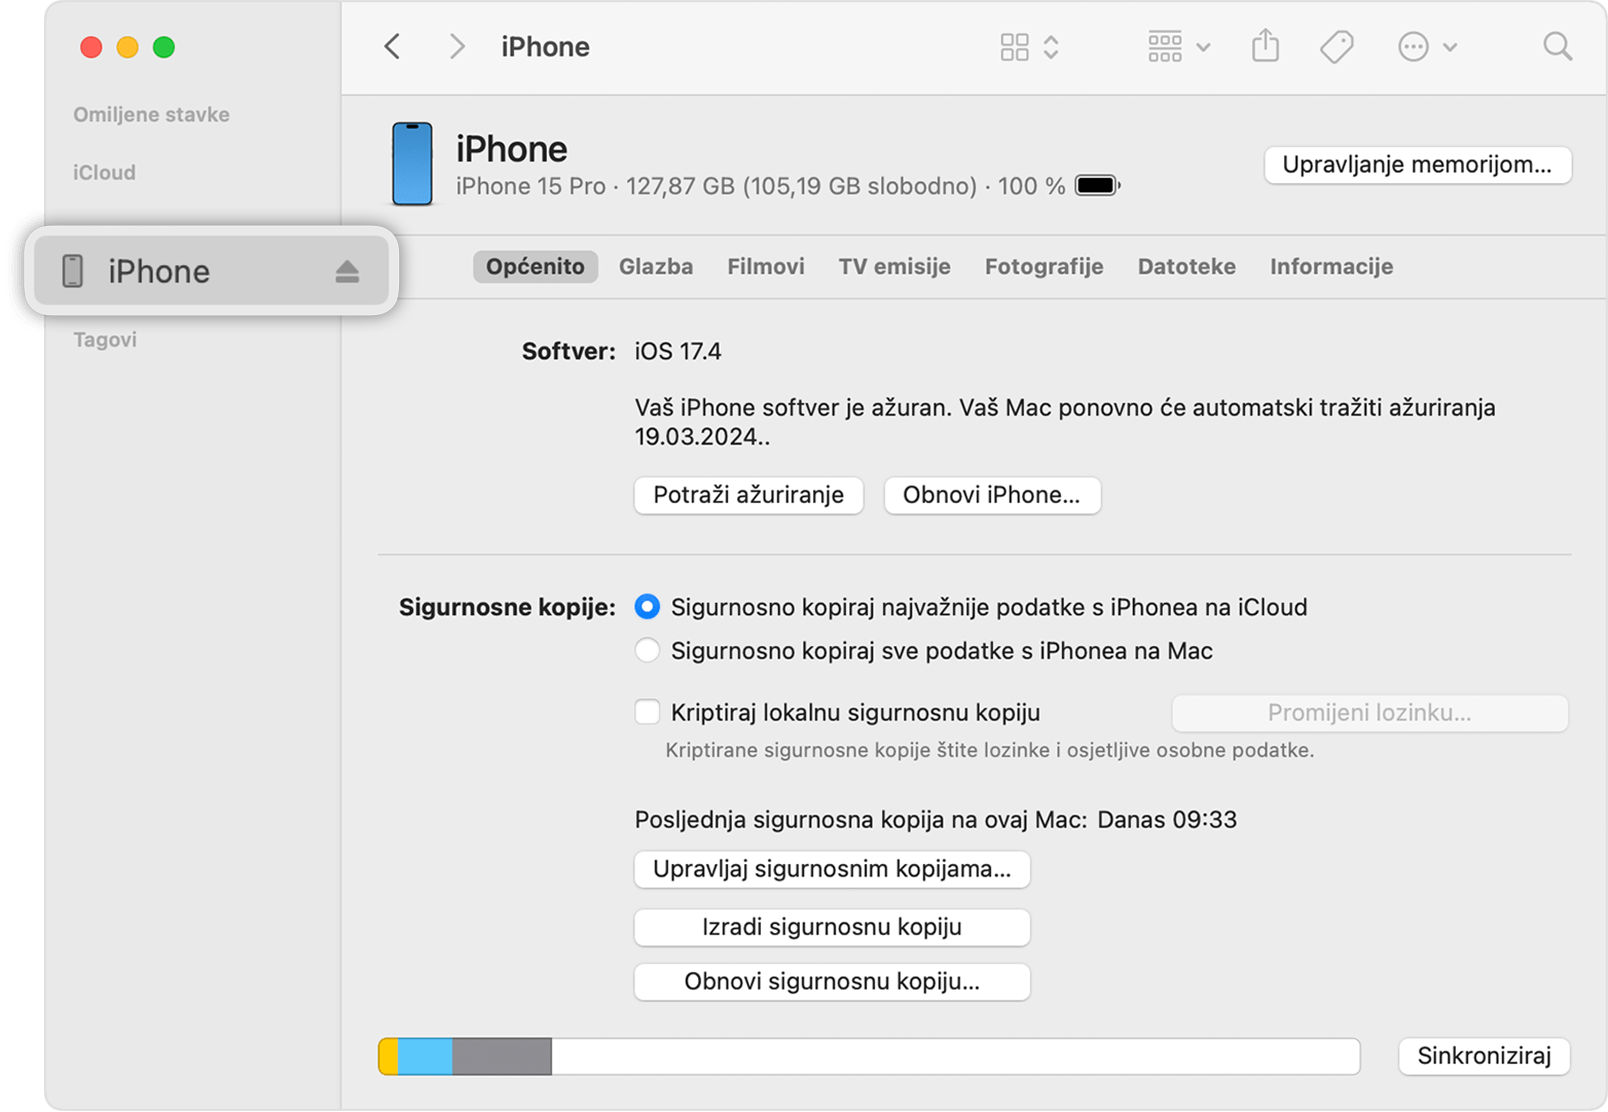
Task: Eject the iPhone from sidebar
Action: pyautogui.click(x=347, y=271)
